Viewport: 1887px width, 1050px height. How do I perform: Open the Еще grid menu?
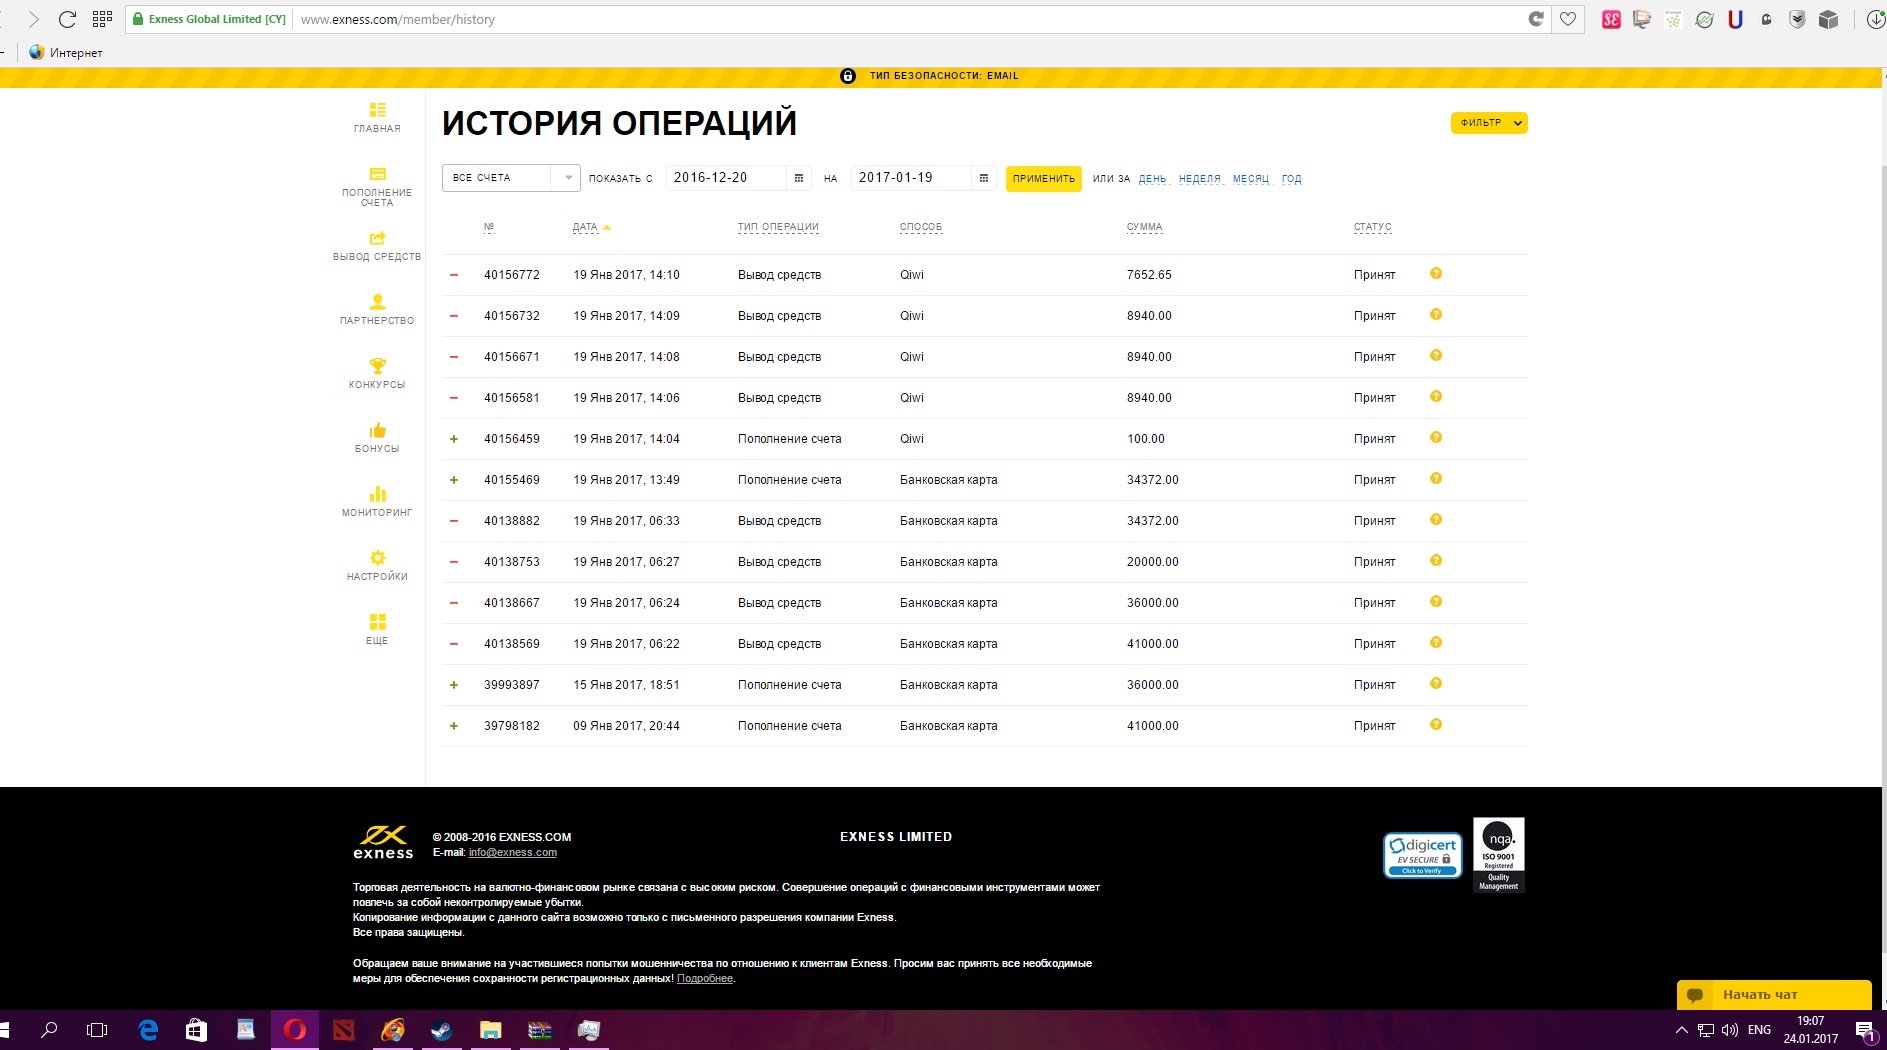click(x=377, y=629)
